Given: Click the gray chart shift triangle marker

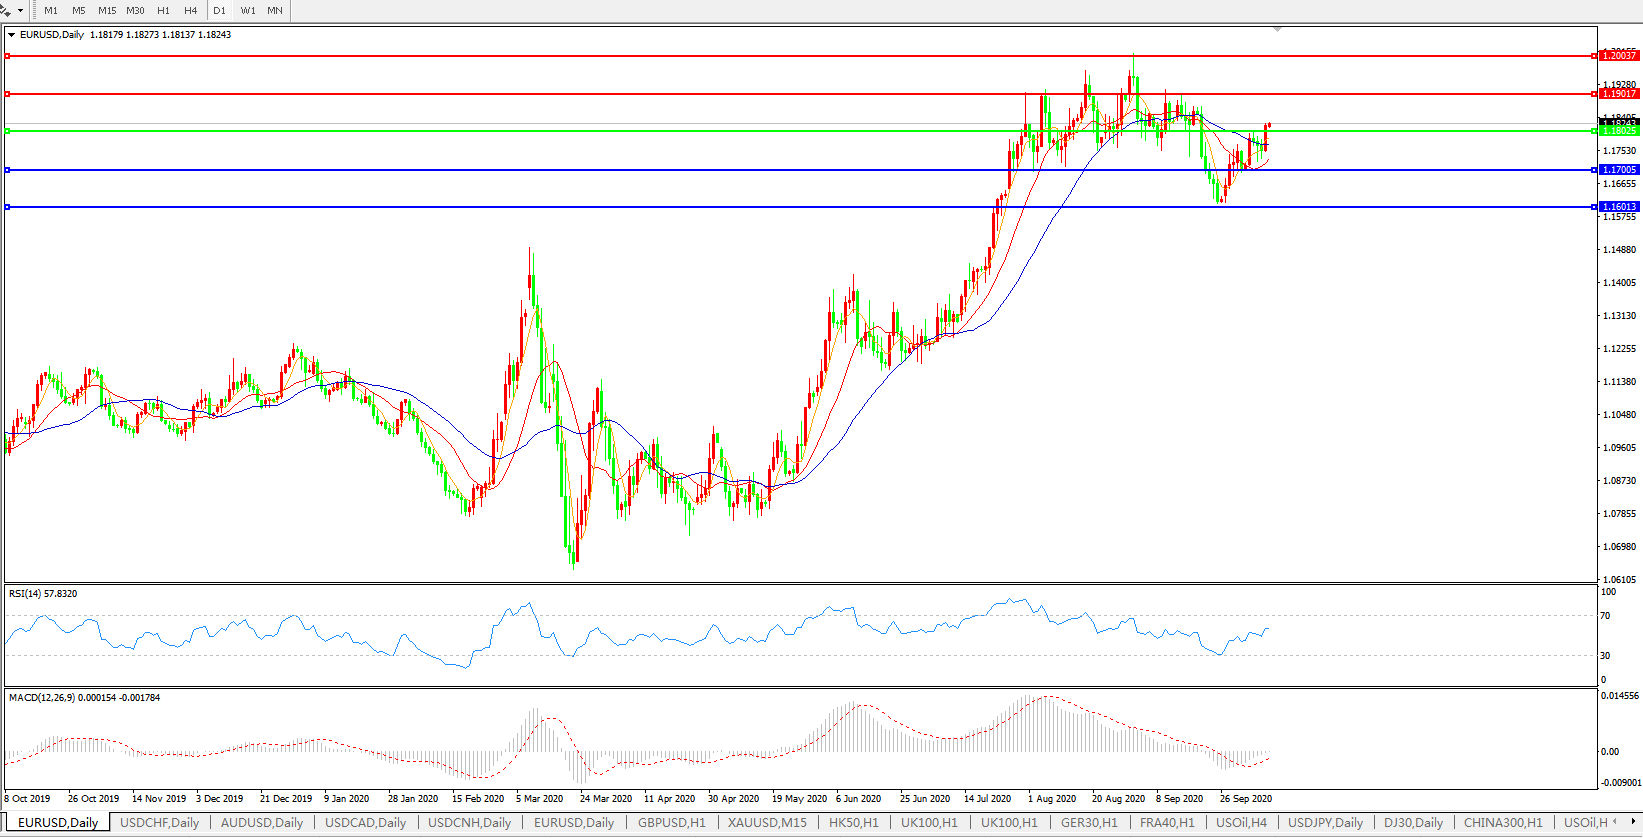Looking at the screenshot, I should coord(1277,30).
